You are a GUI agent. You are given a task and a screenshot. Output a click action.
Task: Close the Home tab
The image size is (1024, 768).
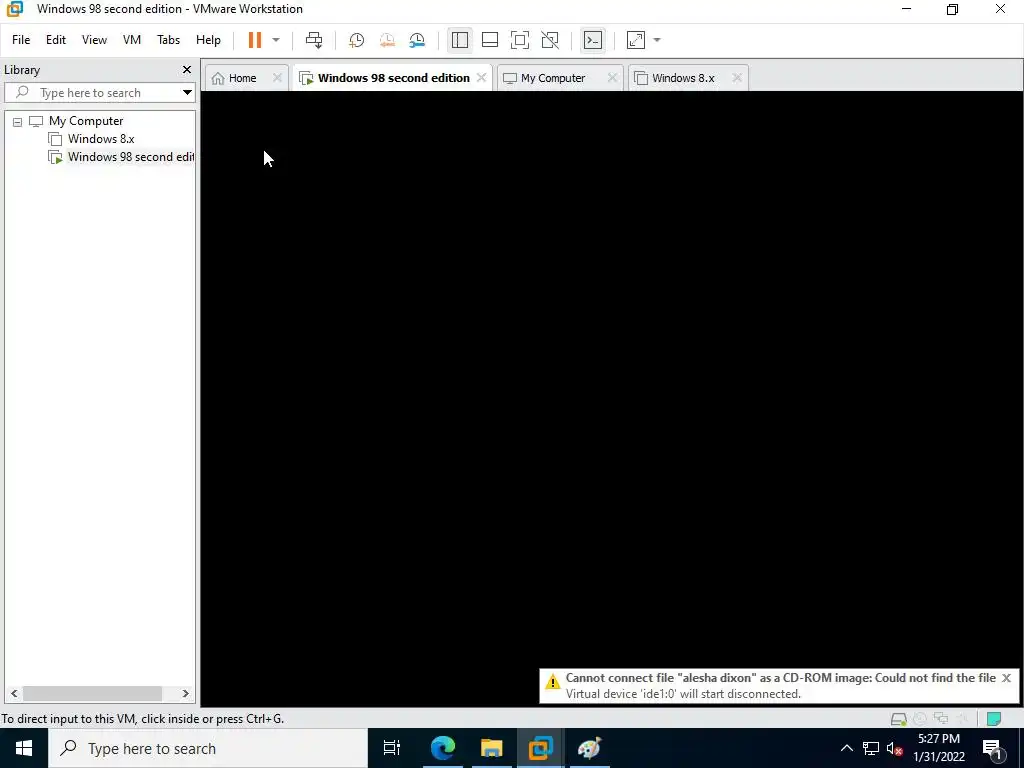click(x=277, y=78)
